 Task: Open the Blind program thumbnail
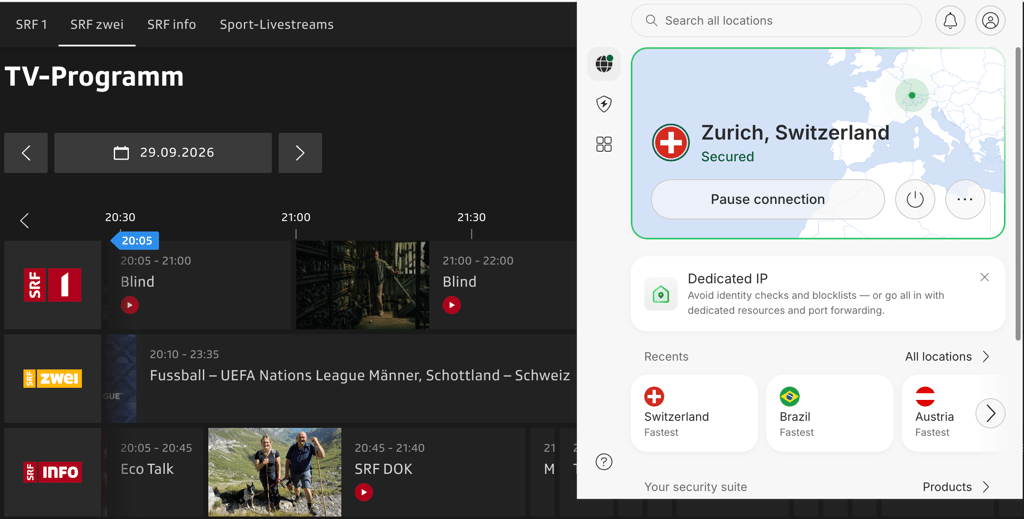pos(363,285)
